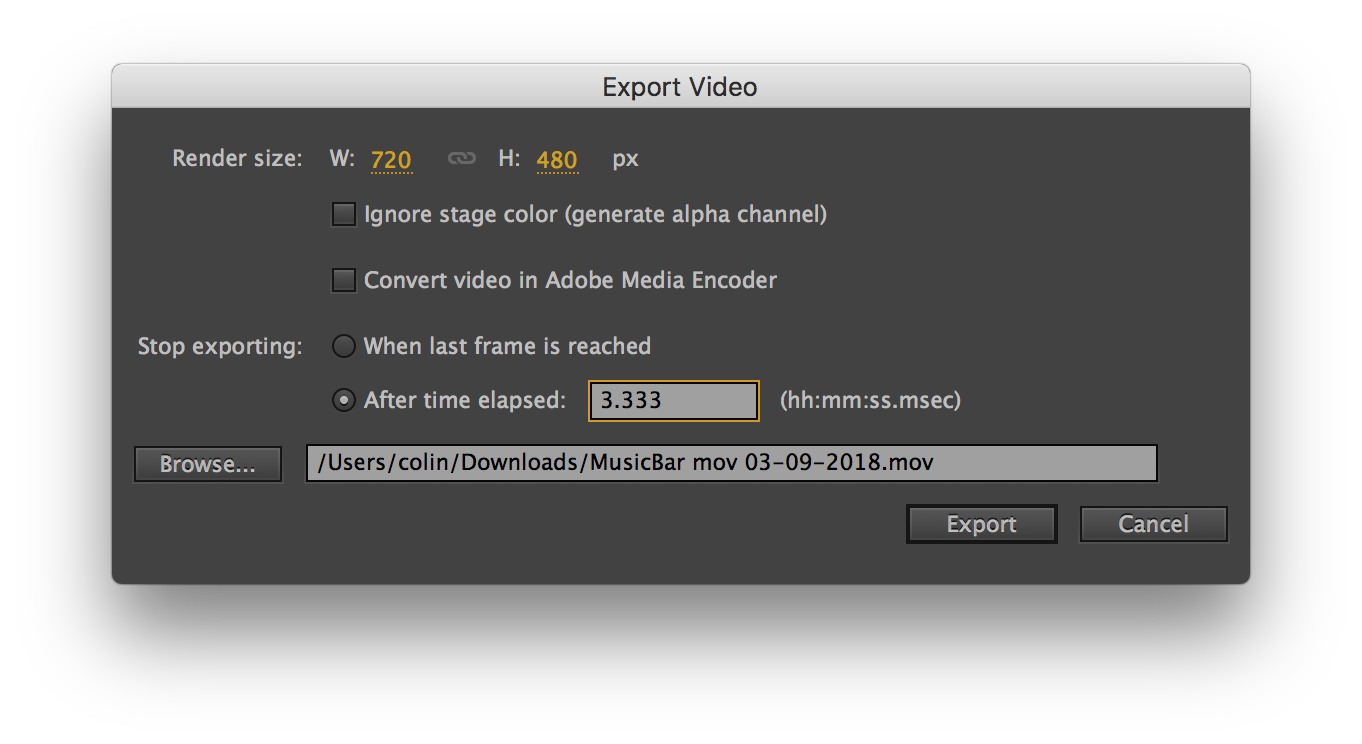
Task: Toggle the chain link constrain proportions icon
Action: (x=461, y=159)
